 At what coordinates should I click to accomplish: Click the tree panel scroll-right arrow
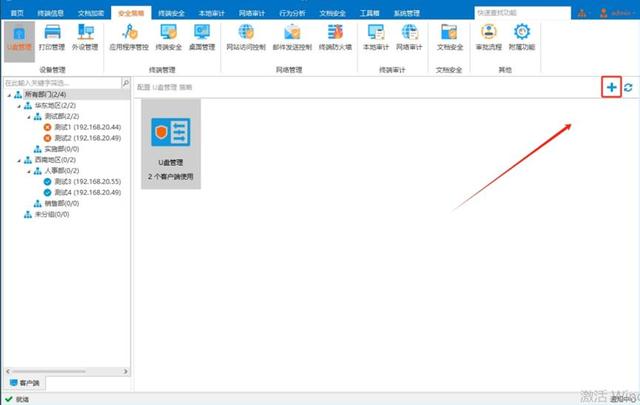pos(125,372)
